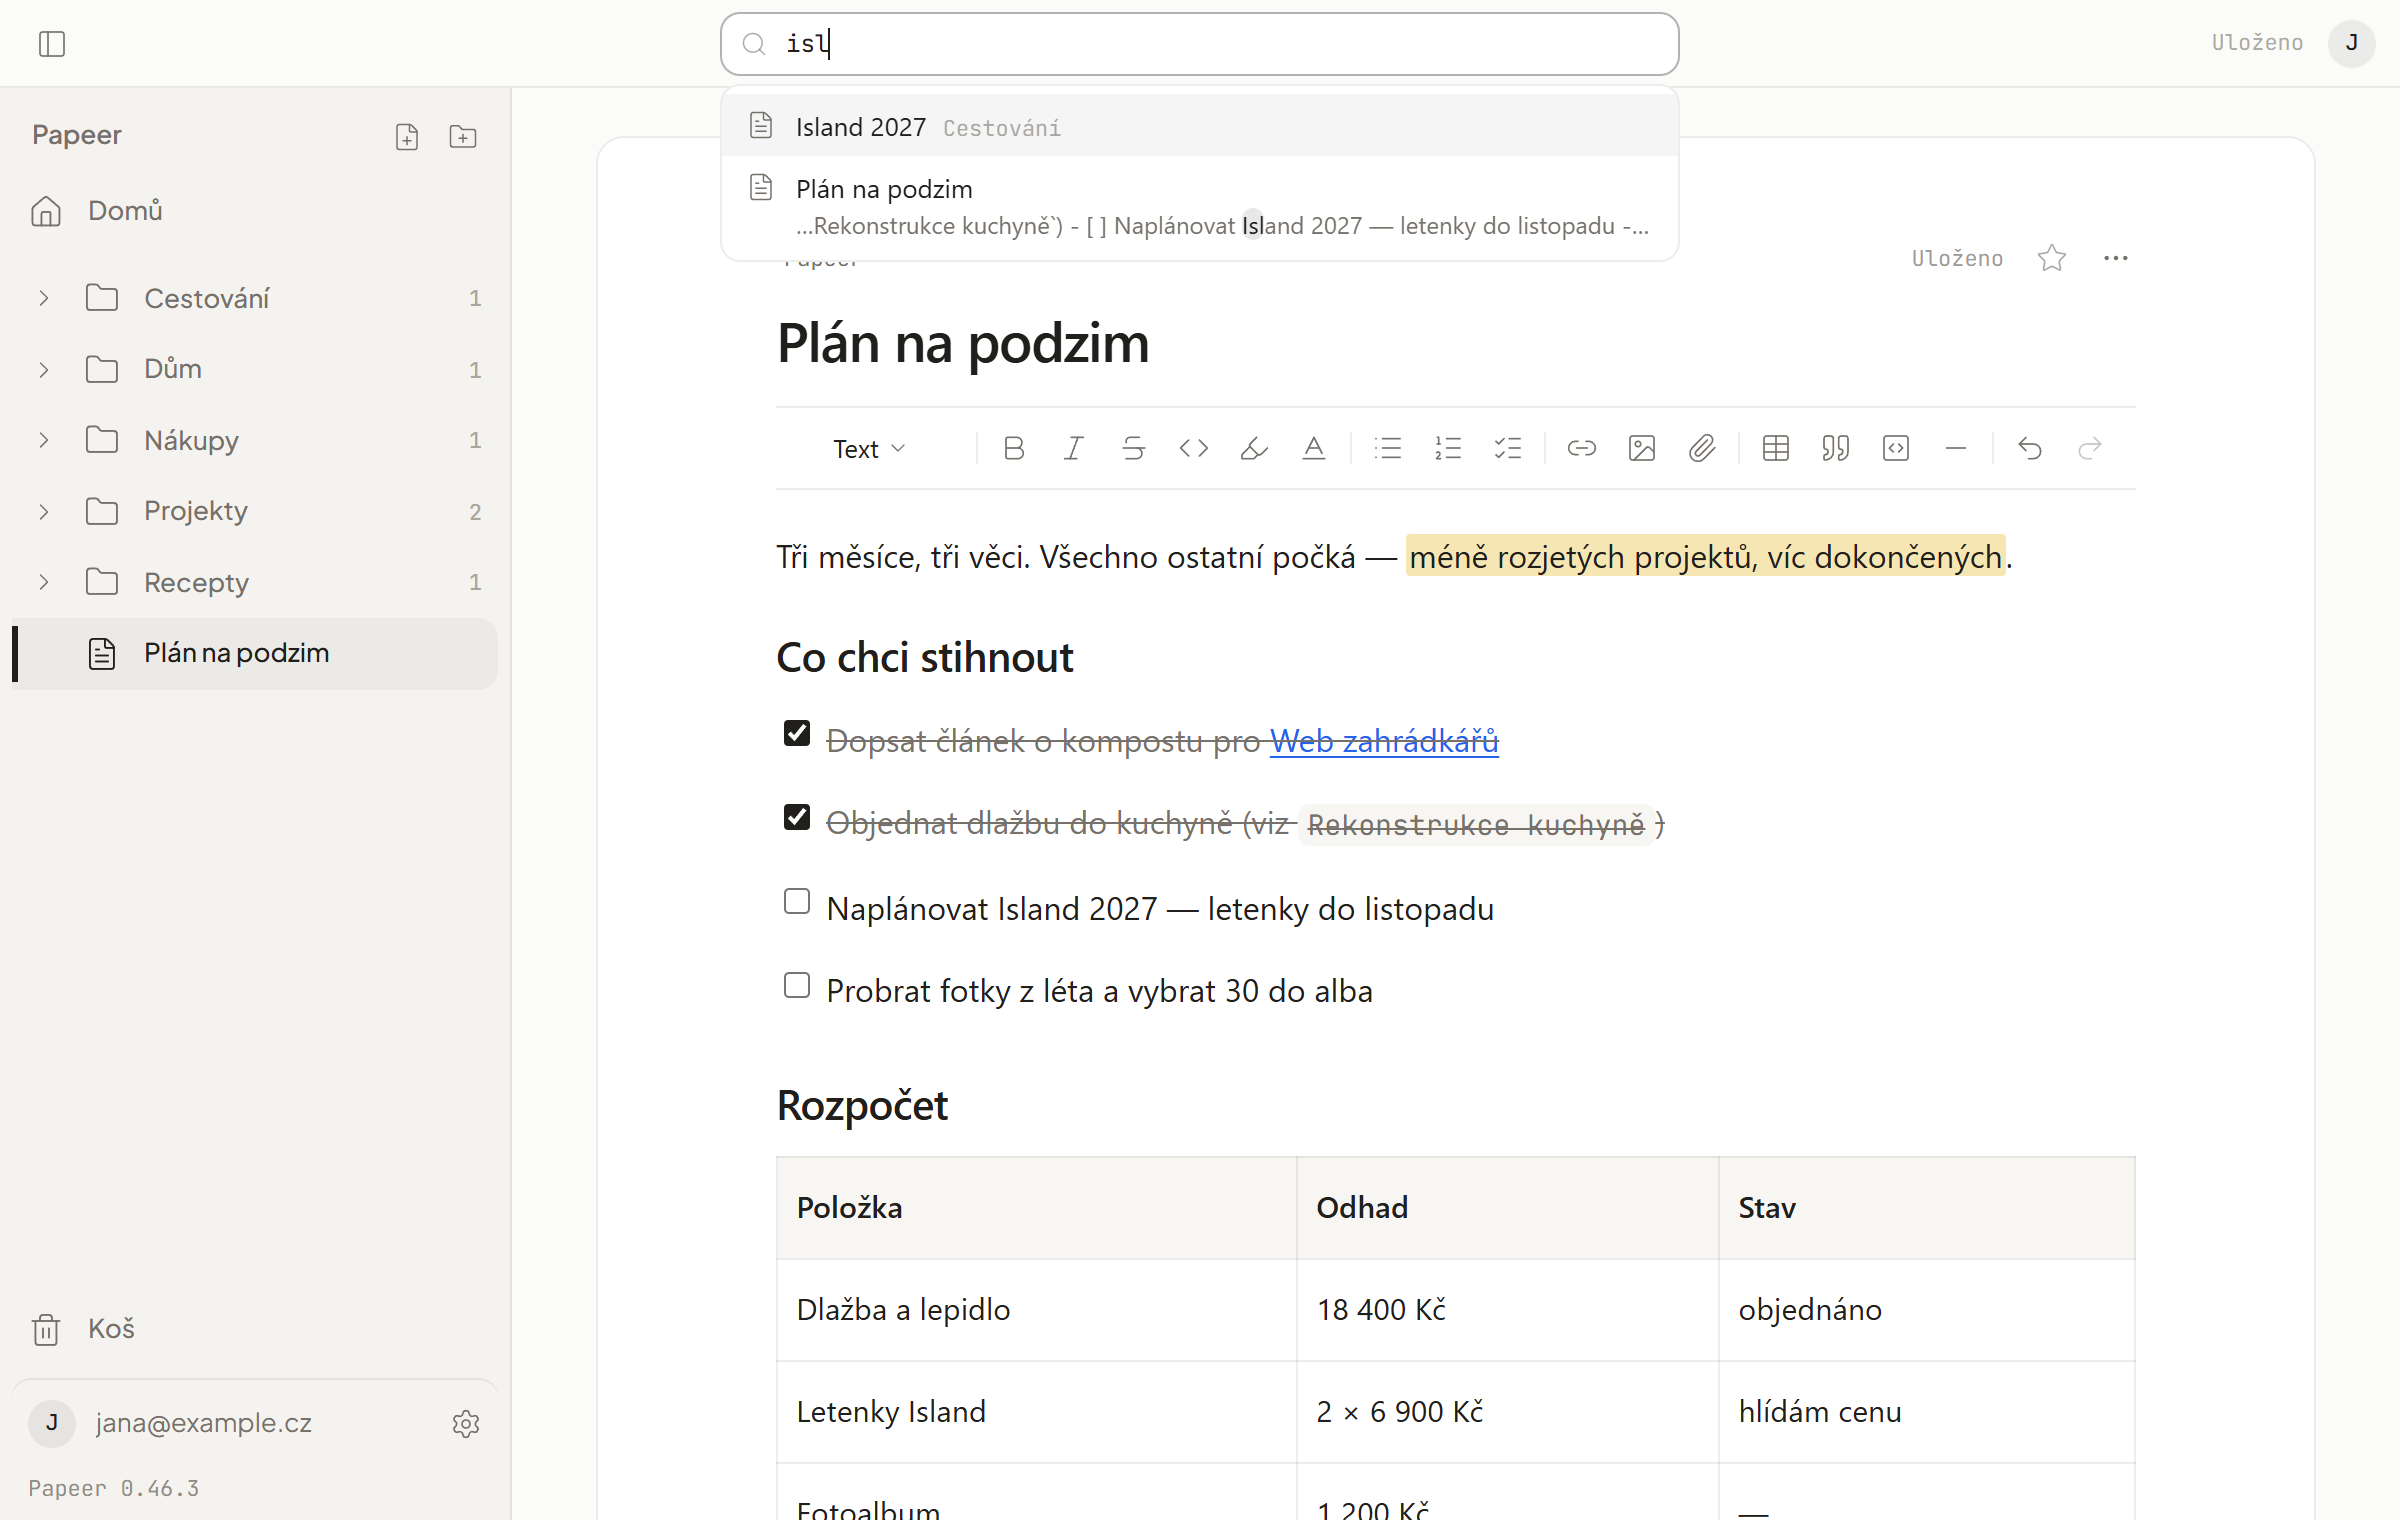Insert a table
Viewport: 2400px width, 1520px height.
pos(1776,449)
